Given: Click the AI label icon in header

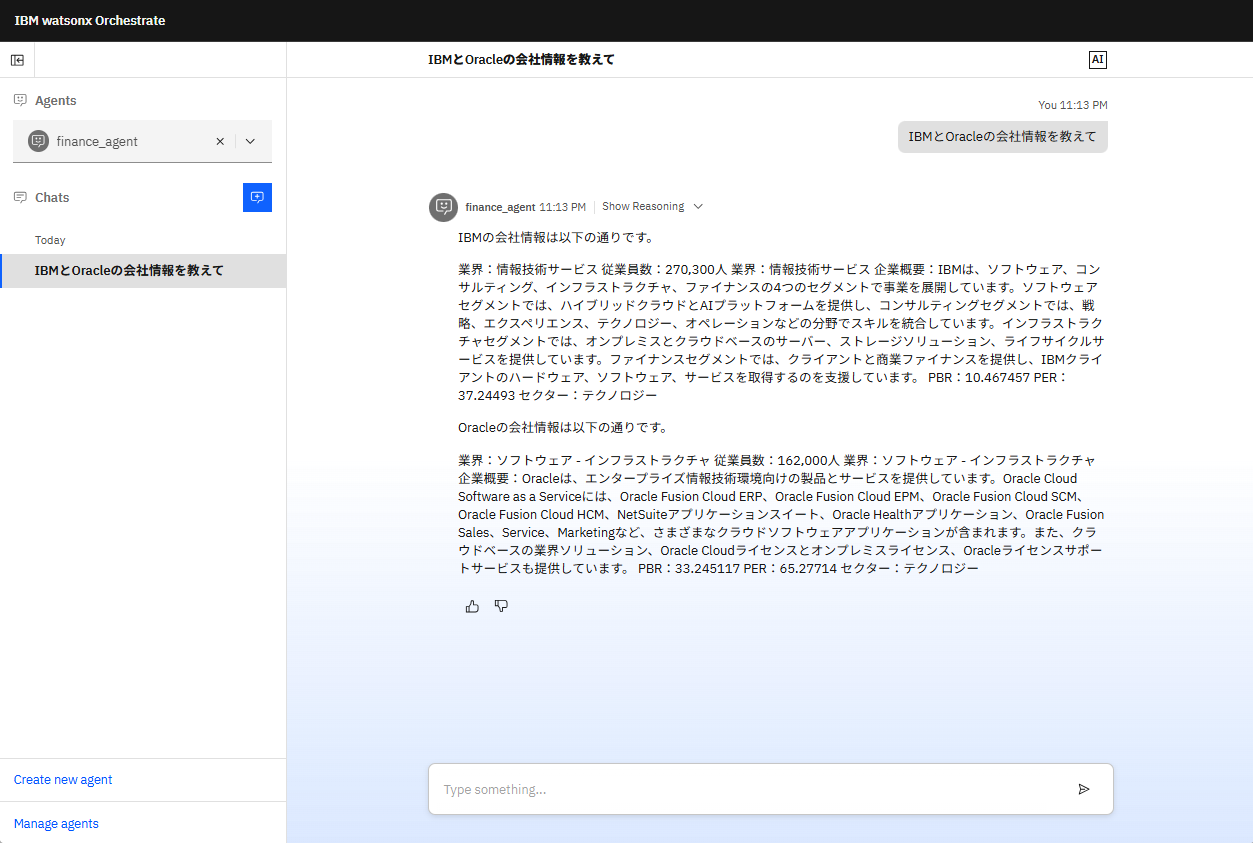Looking at the screenshot, I should (x=1097, y=60).
